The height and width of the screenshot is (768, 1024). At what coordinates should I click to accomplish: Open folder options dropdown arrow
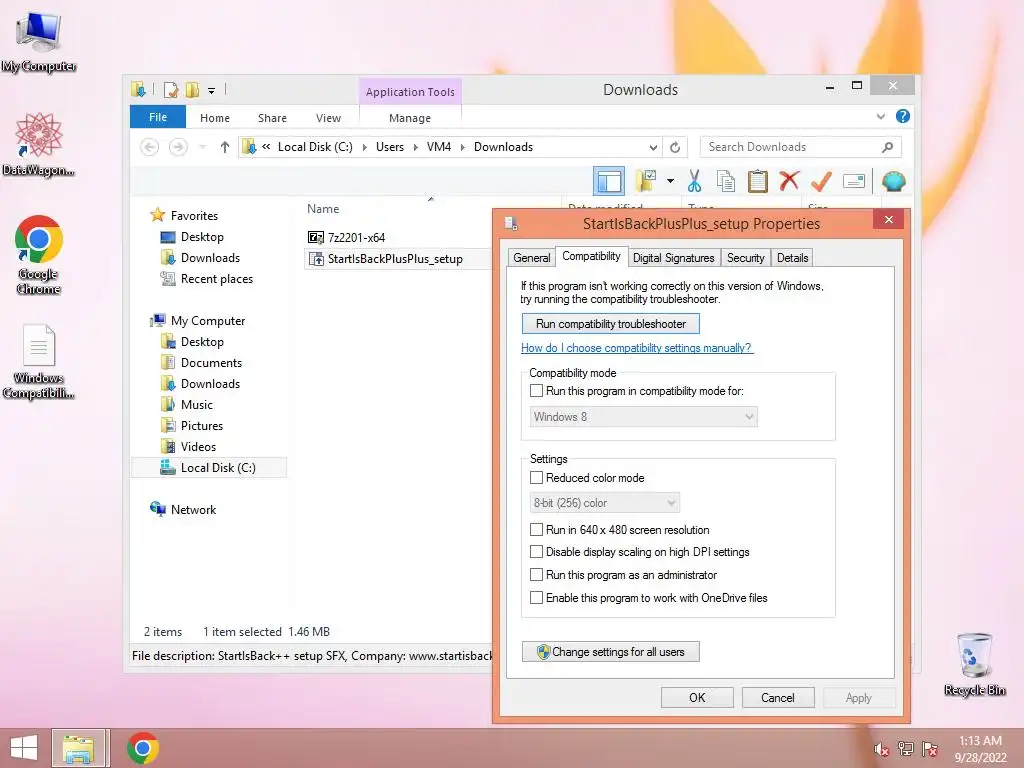coord(670,181)
